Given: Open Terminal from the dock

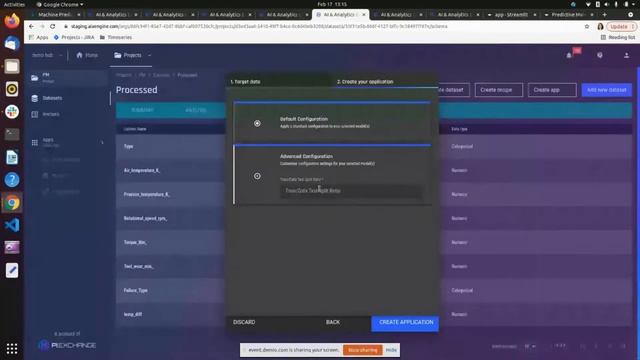Looking at the screenshot, I should click(x=12, y=134).
